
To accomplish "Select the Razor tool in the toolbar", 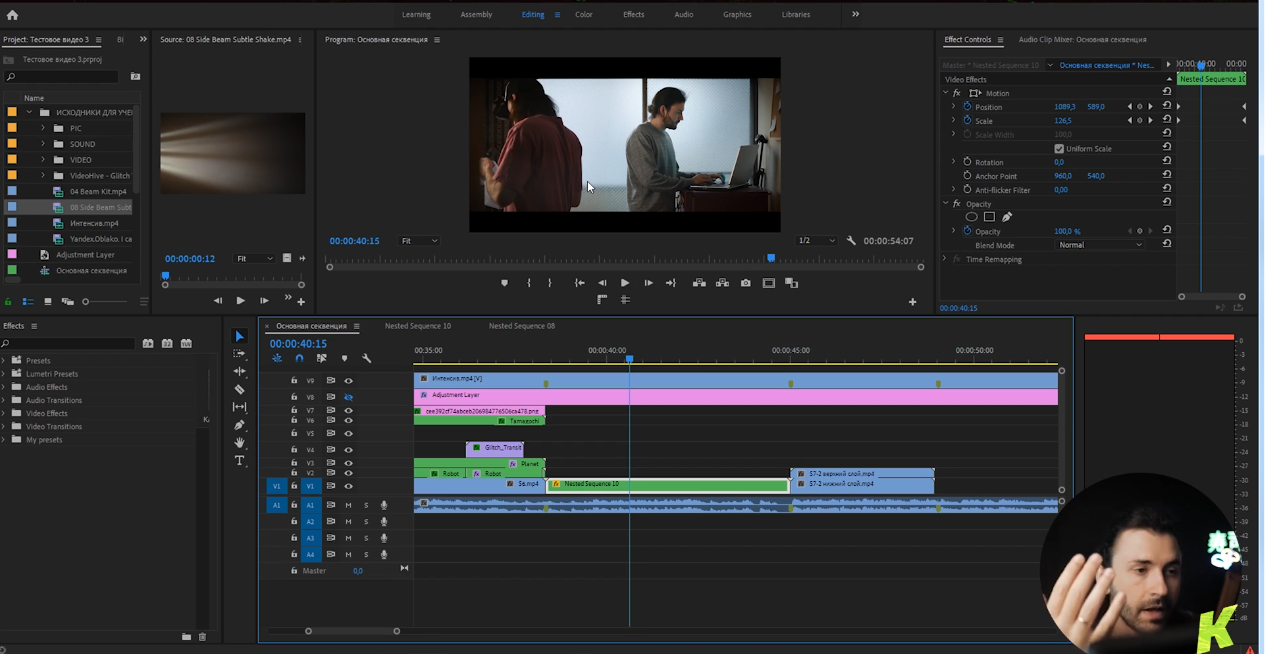I will 239,389.
